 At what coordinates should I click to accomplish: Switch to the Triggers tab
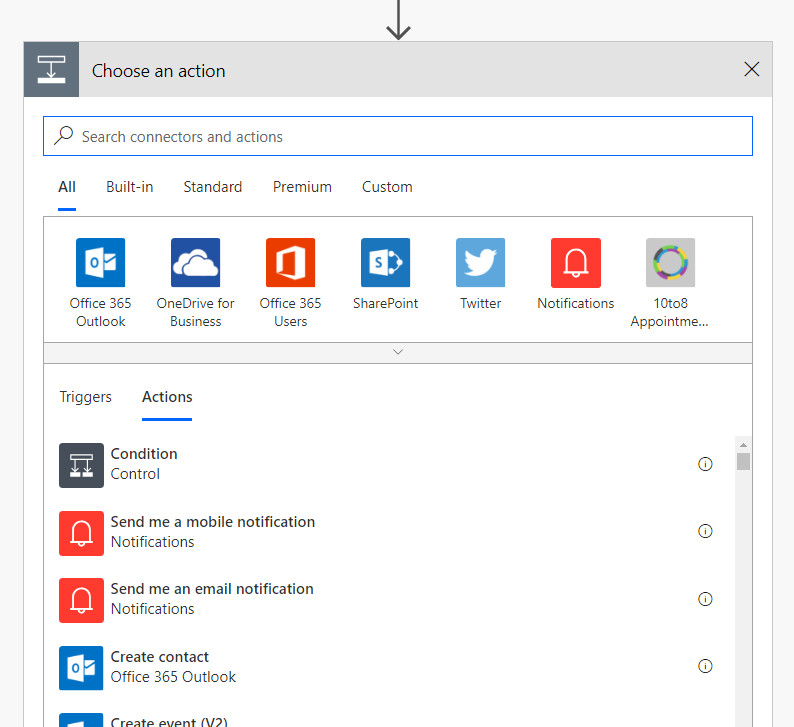pyautogui.click(x=86, y=397)
